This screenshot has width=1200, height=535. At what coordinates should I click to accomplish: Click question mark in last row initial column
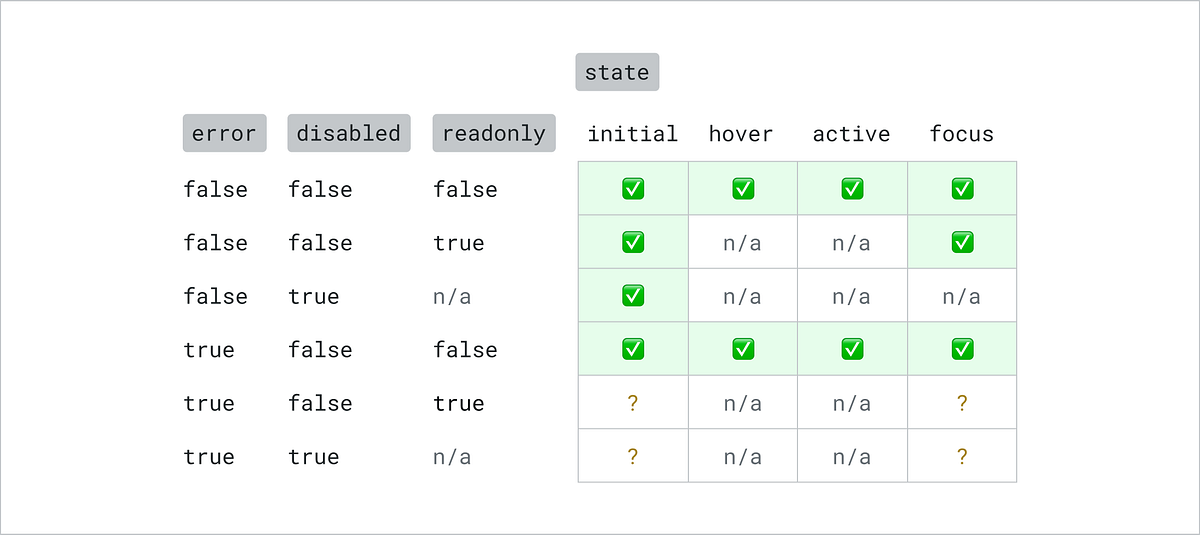633,456
